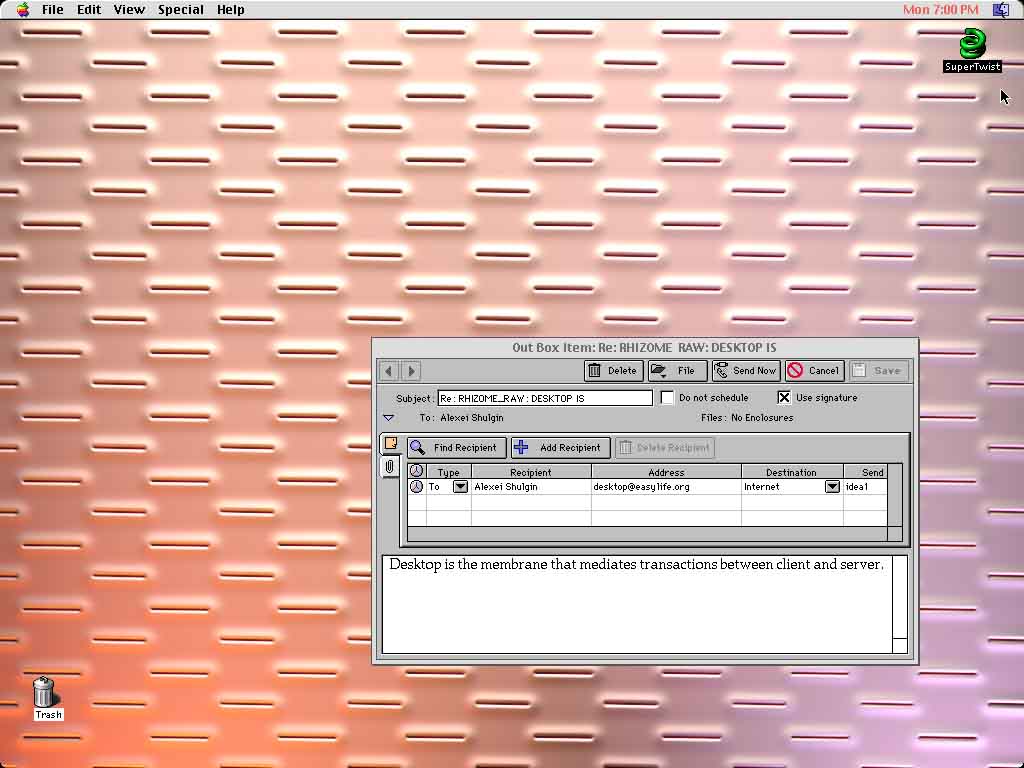Click in the Subject text field
1024x768 pixels.
point(545,398)
